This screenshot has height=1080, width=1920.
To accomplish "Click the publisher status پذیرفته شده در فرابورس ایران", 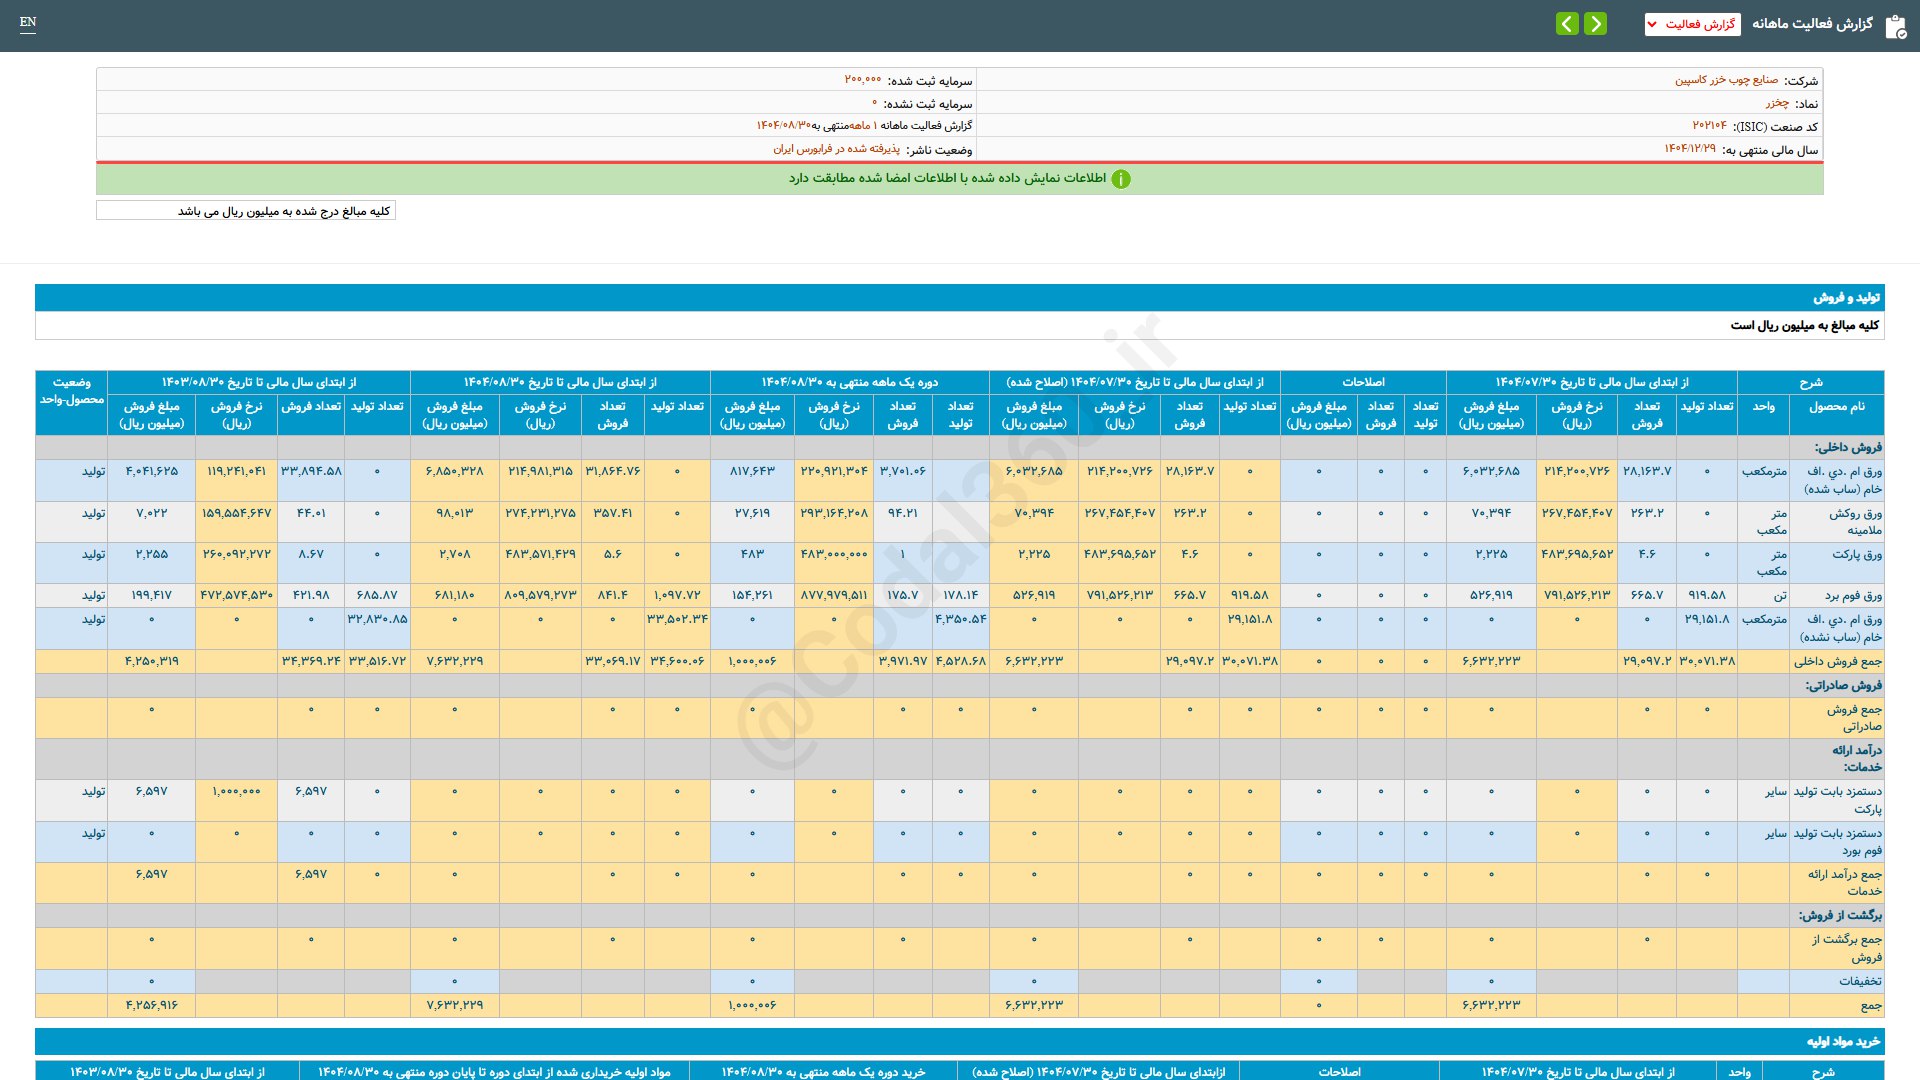I will coord(836,149).
